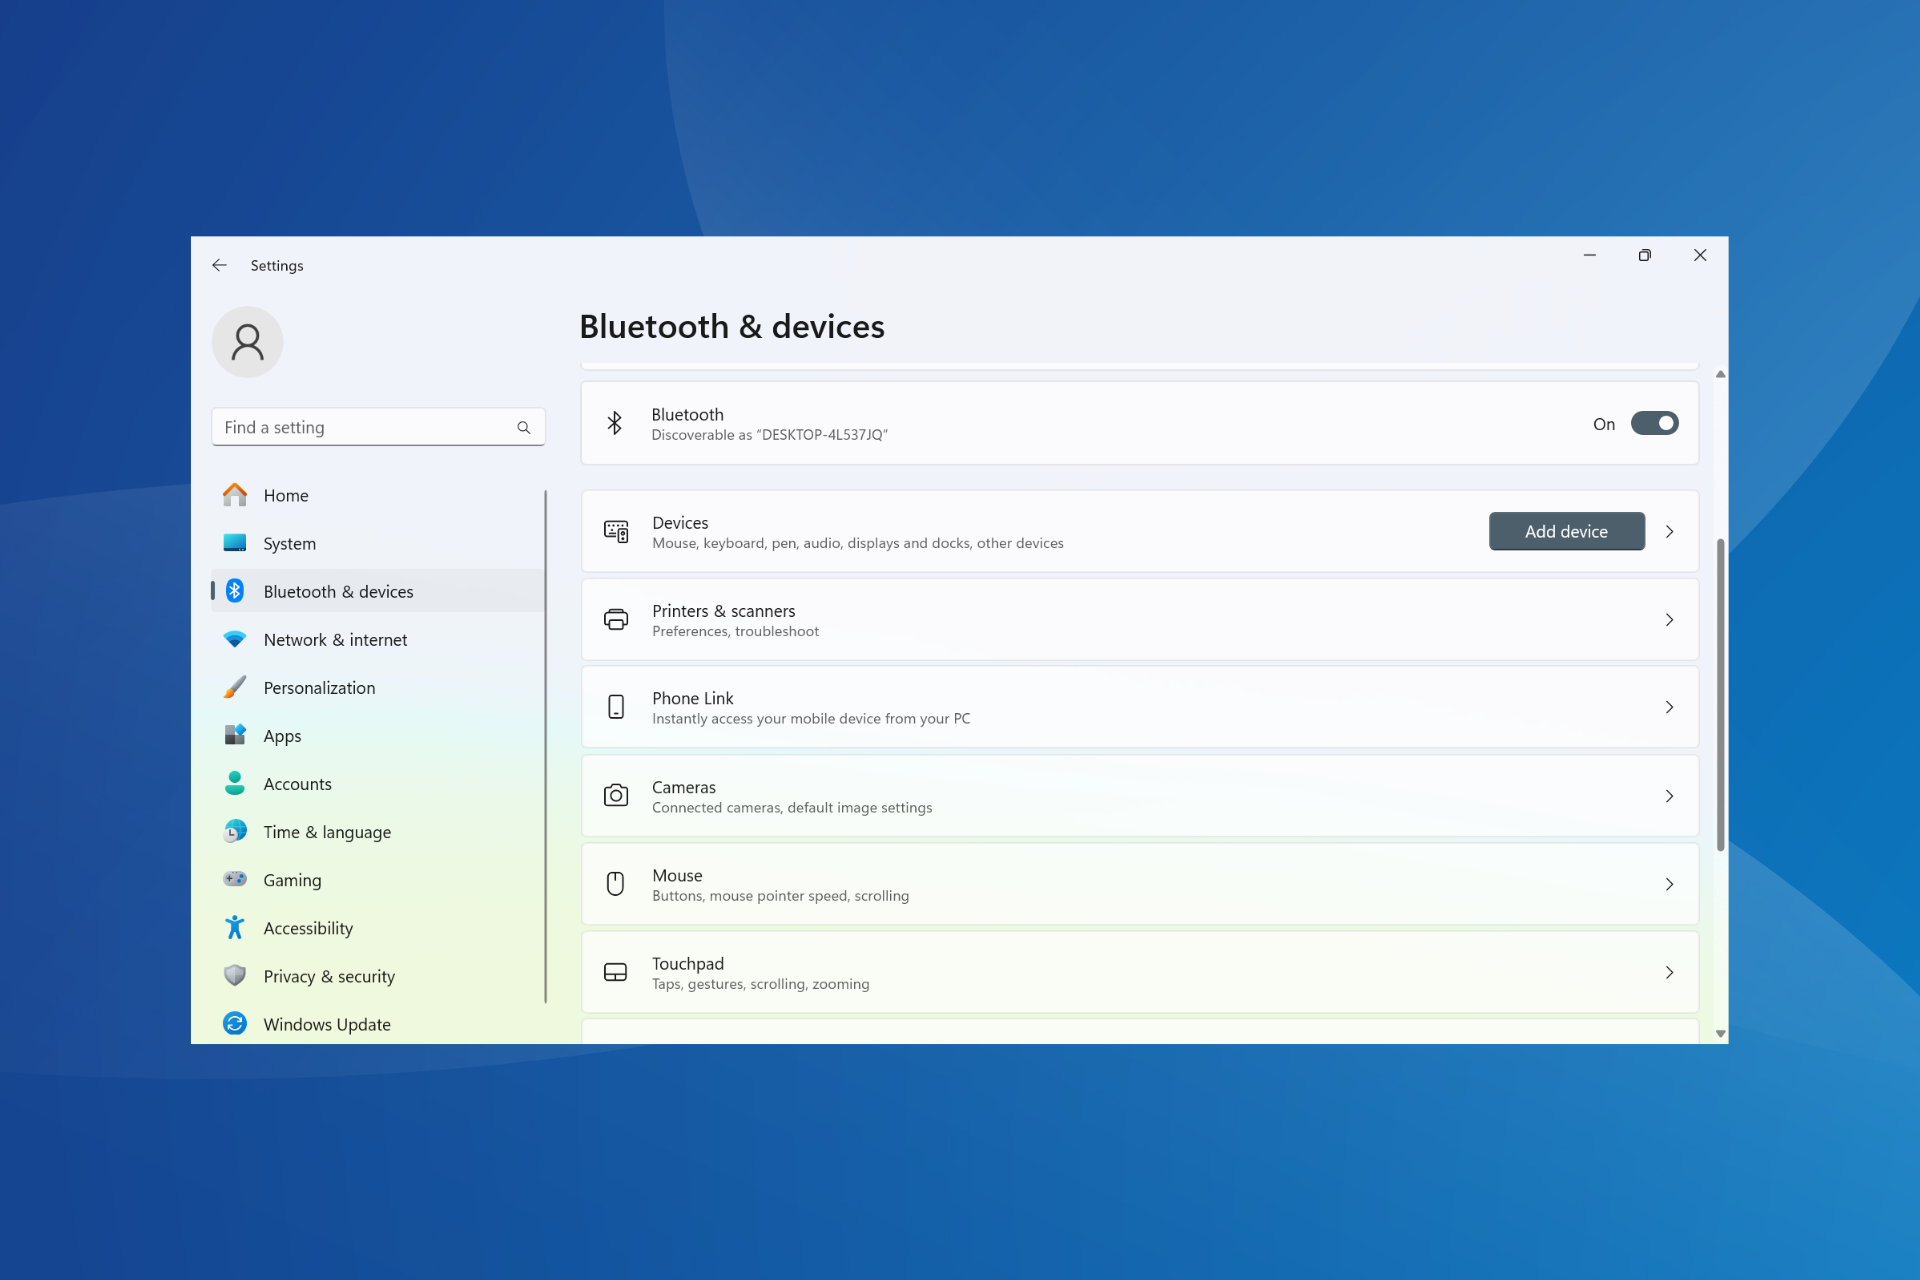Click the Home house icon
This screenshot has width=1920, height=1280.
coord(235,495)
